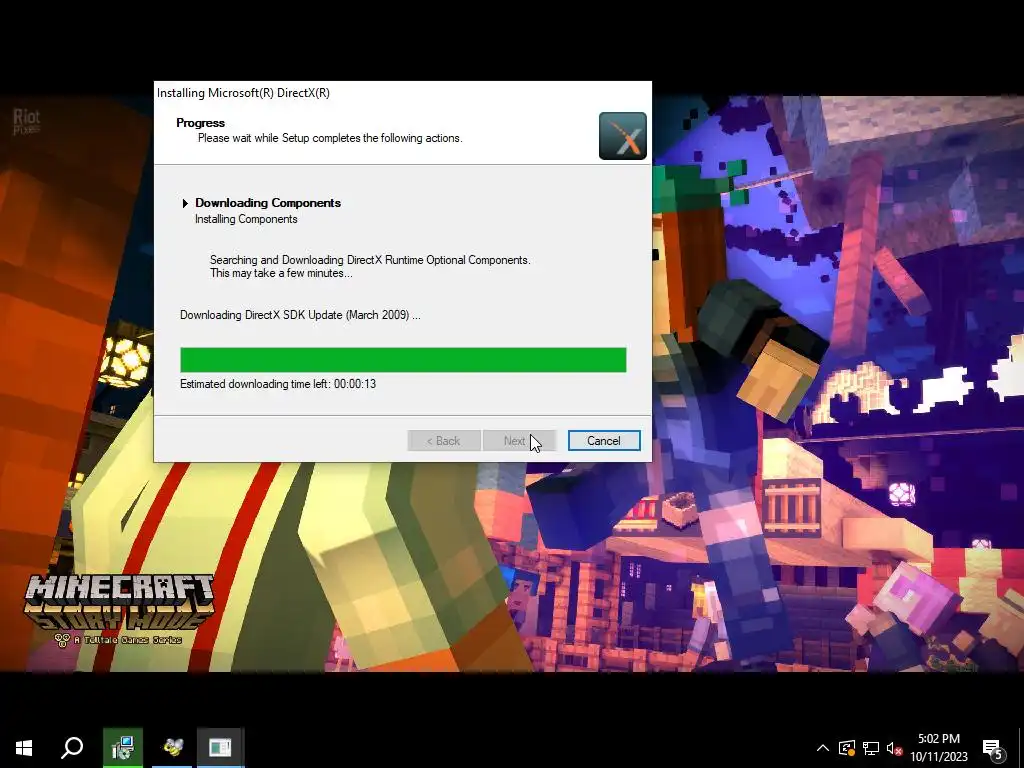
Task: Click Searching and Downloading DirectX Runtime text
Action: [x=370, y=260]
